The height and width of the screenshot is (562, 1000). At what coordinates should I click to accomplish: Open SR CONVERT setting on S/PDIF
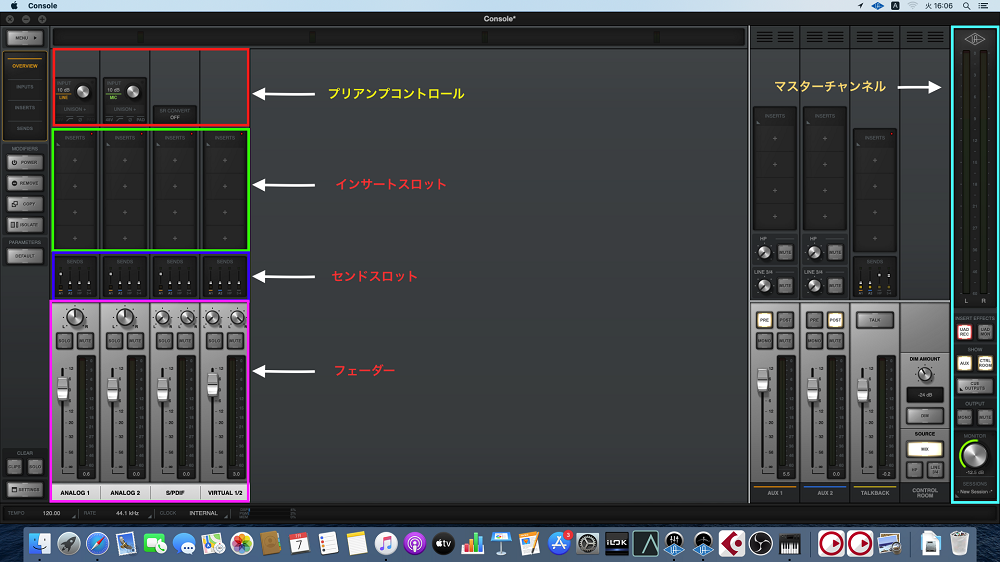[175, 114]
